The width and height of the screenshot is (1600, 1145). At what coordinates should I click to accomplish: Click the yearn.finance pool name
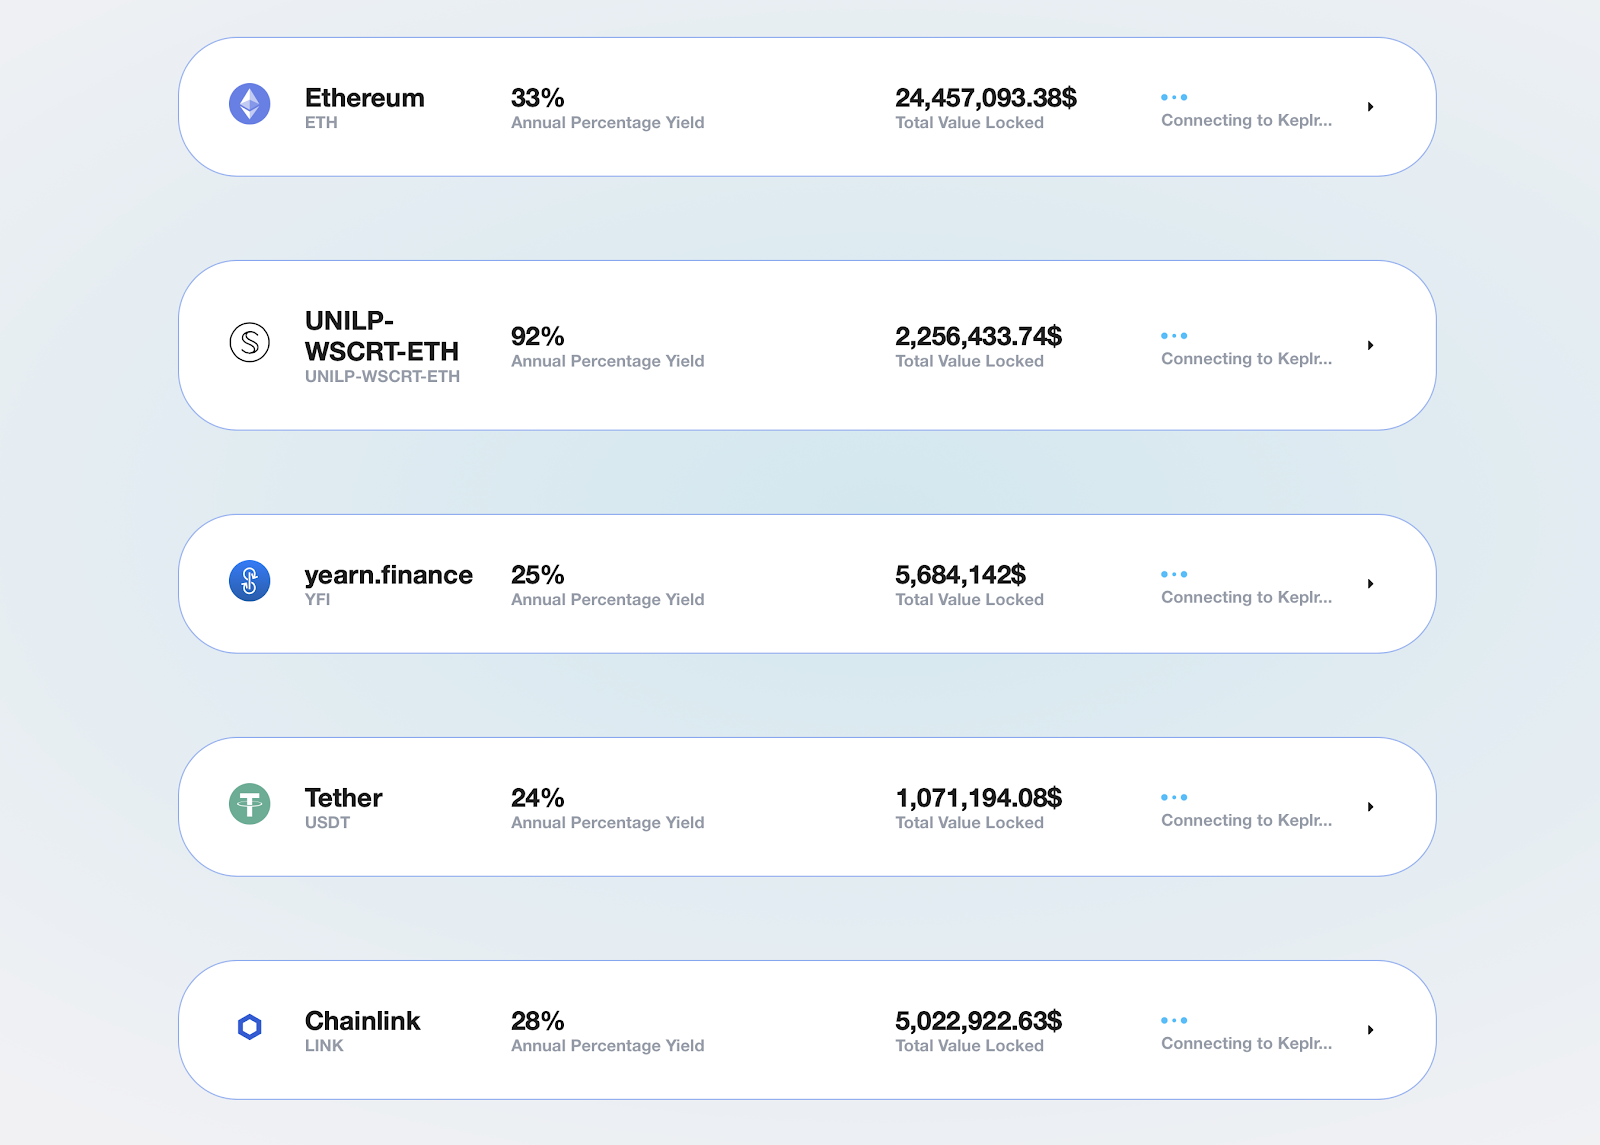[389, 575]
